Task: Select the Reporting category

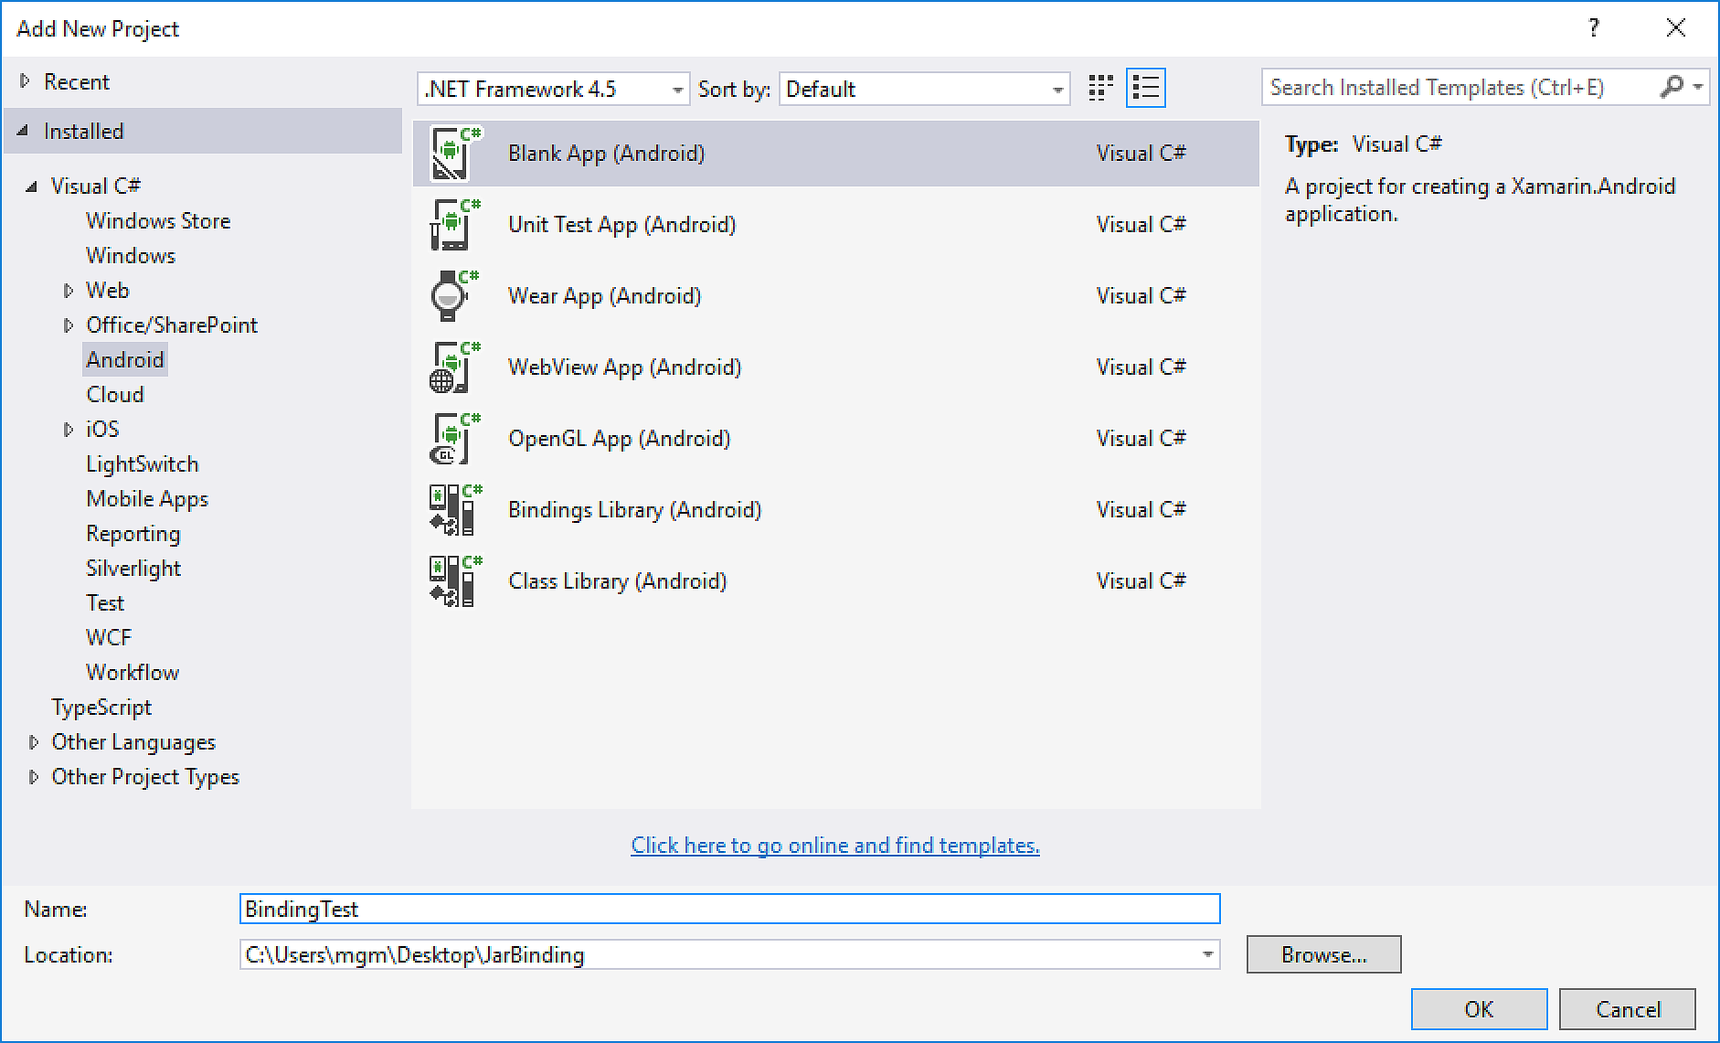Action: 133,534
